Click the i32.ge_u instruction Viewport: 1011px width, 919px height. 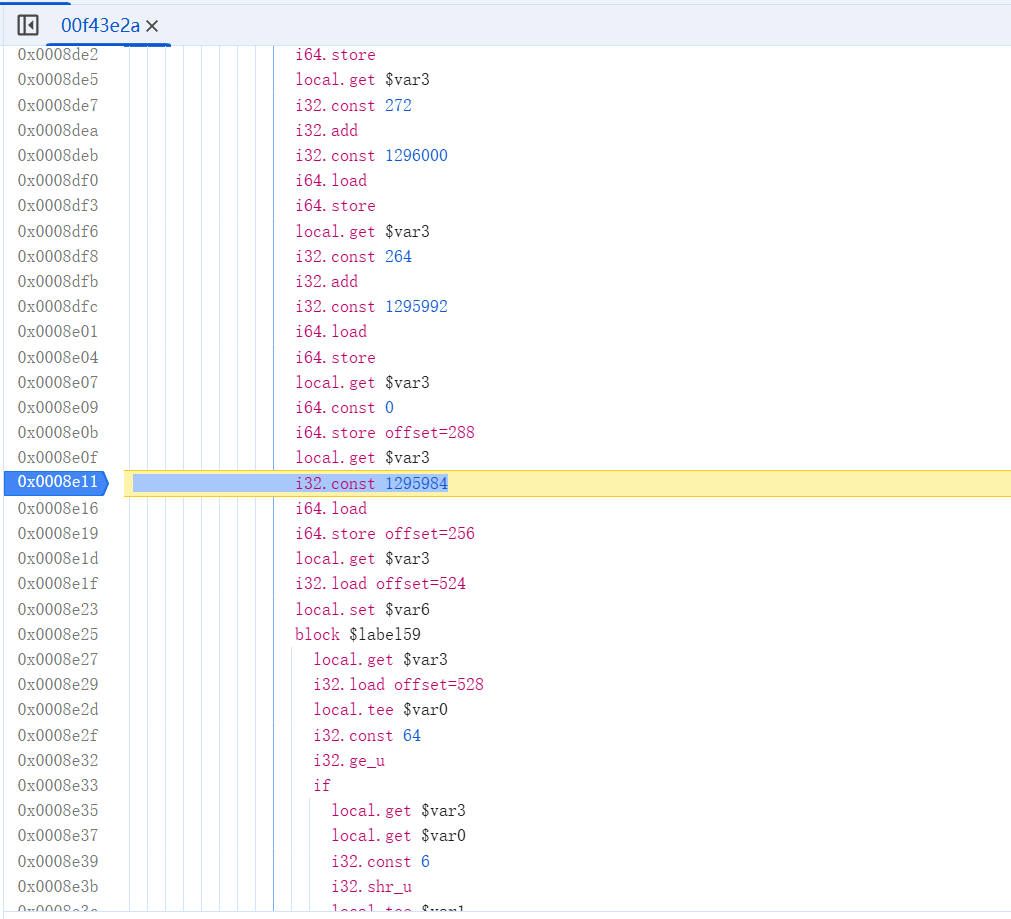349,760
